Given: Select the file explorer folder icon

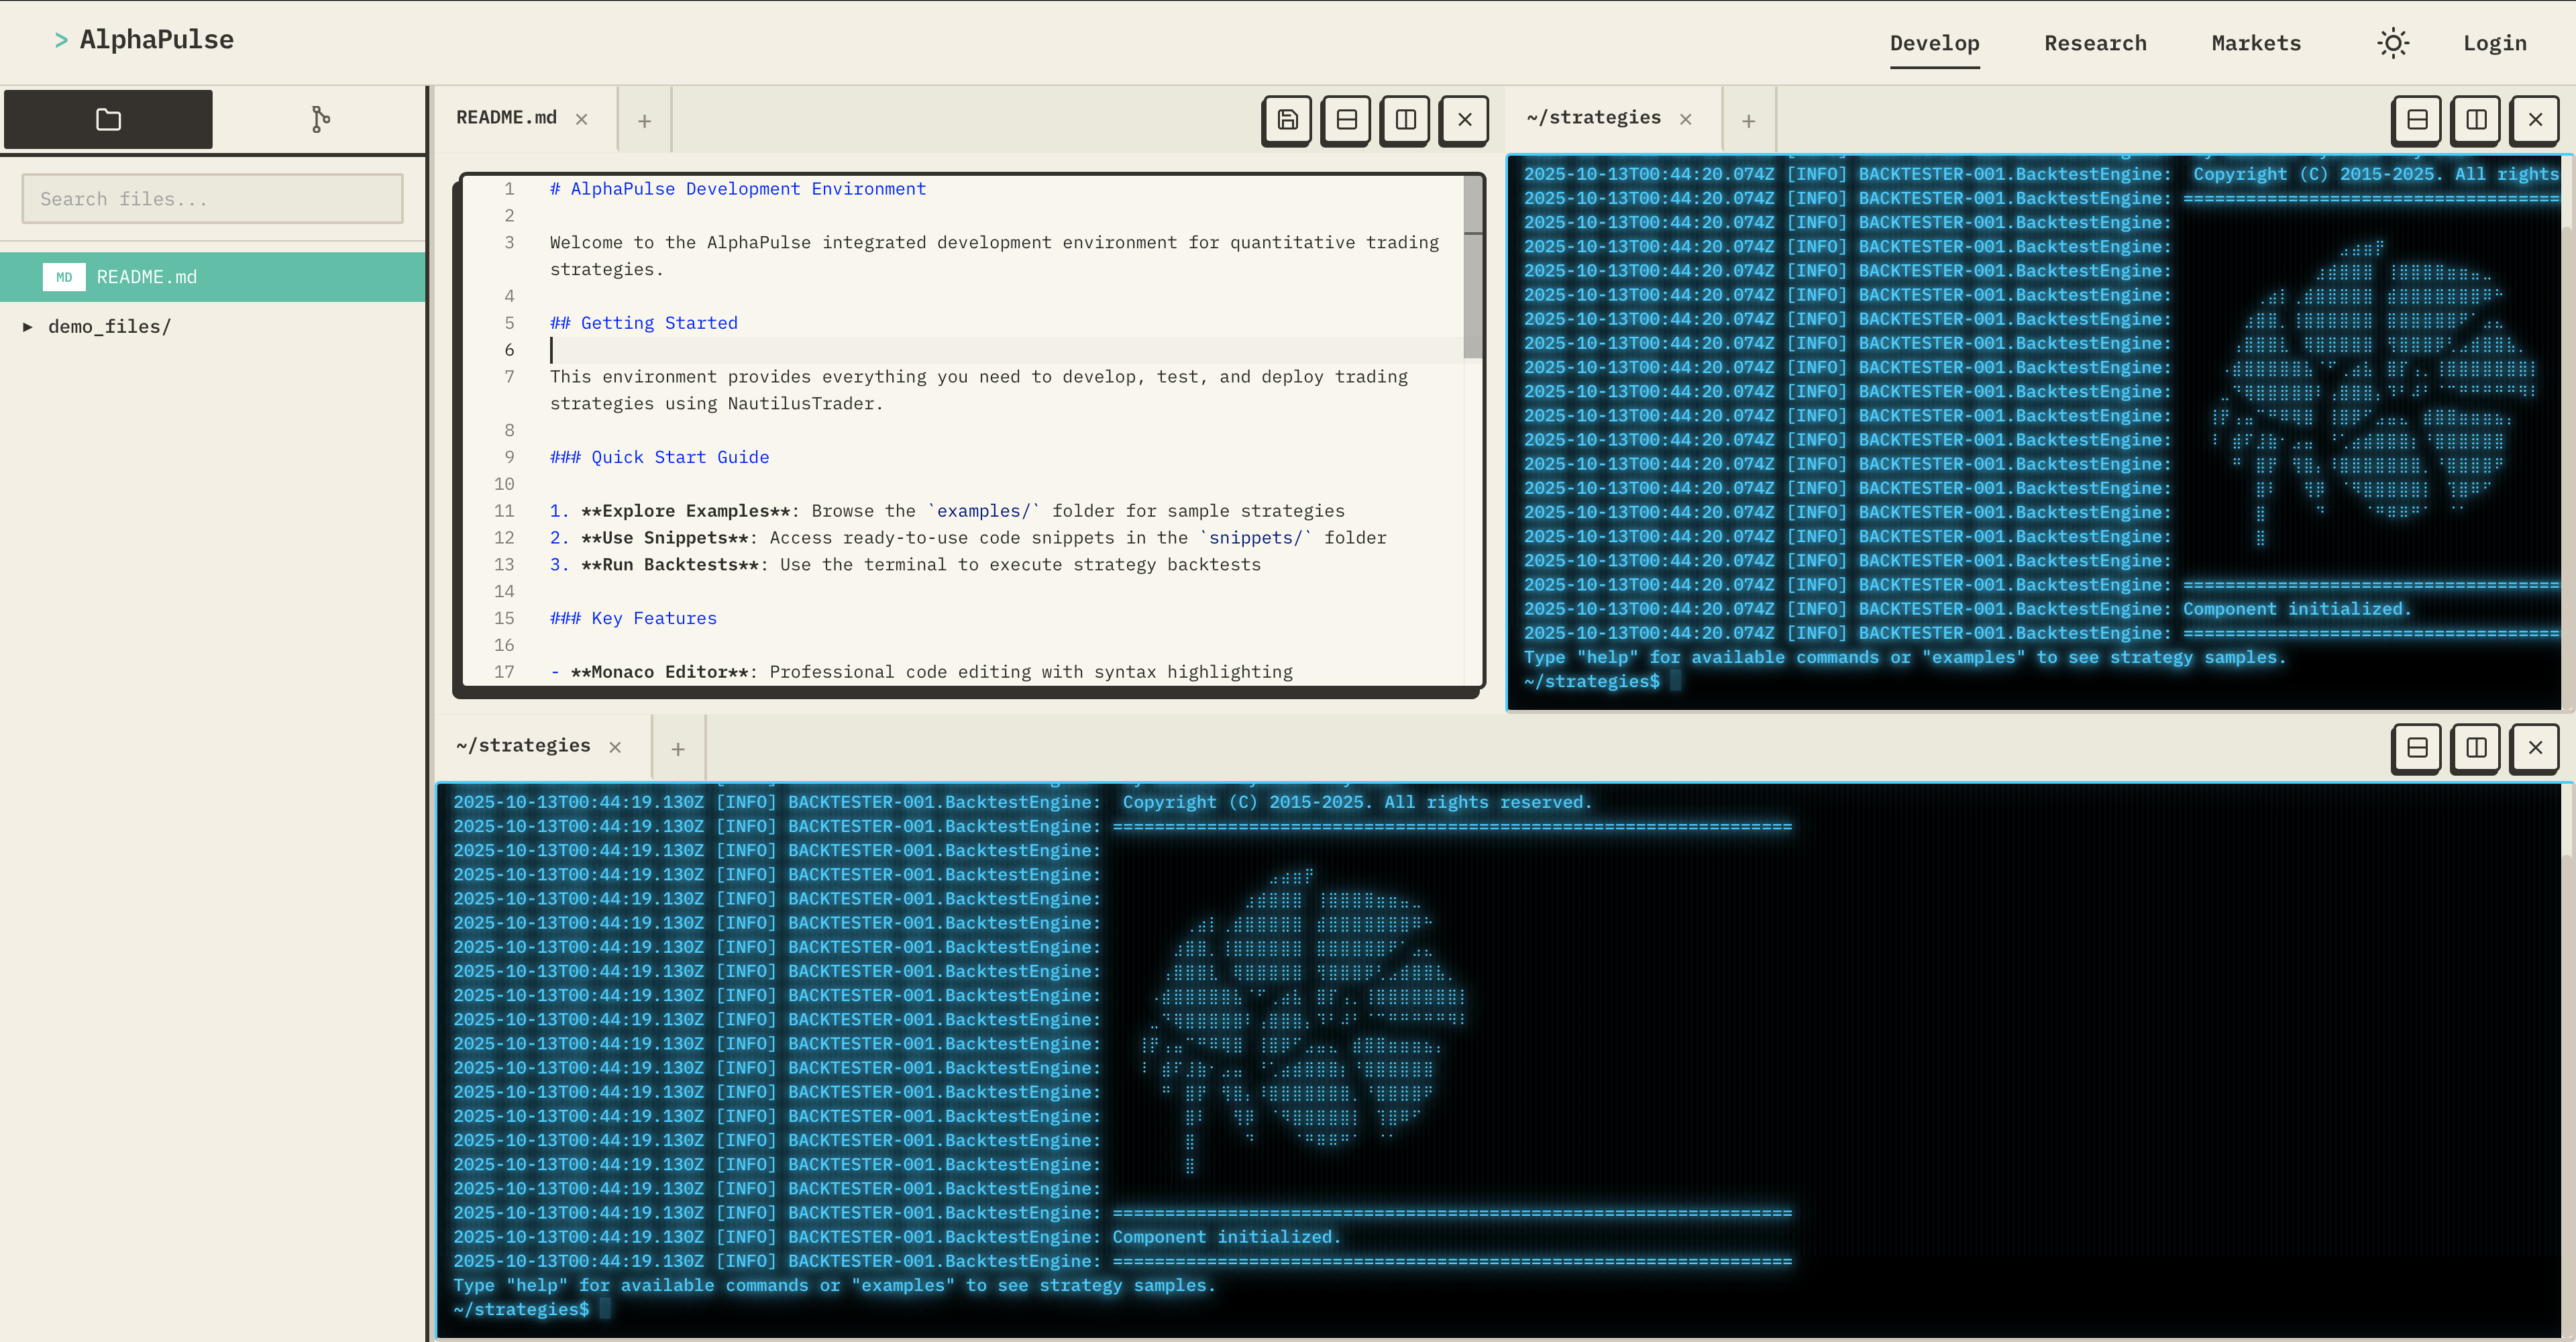Looking at the screenshot, I should pos(108,119).
